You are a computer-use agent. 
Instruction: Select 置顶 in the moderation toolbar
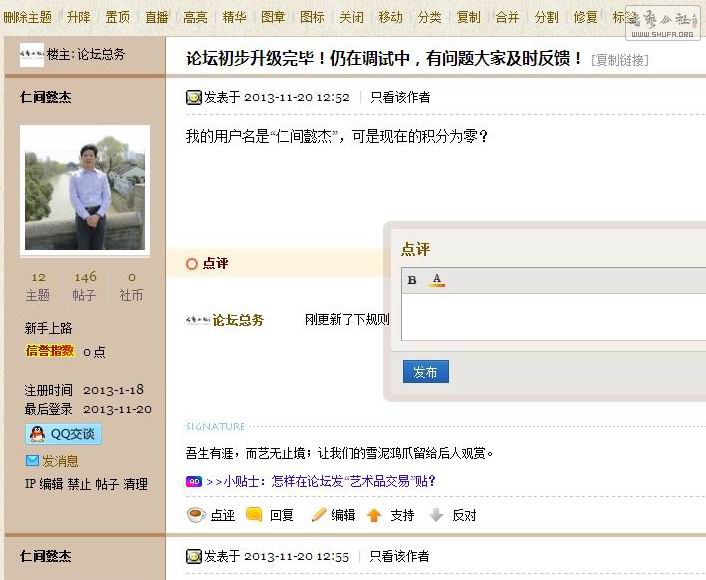(x=117, y=17)
